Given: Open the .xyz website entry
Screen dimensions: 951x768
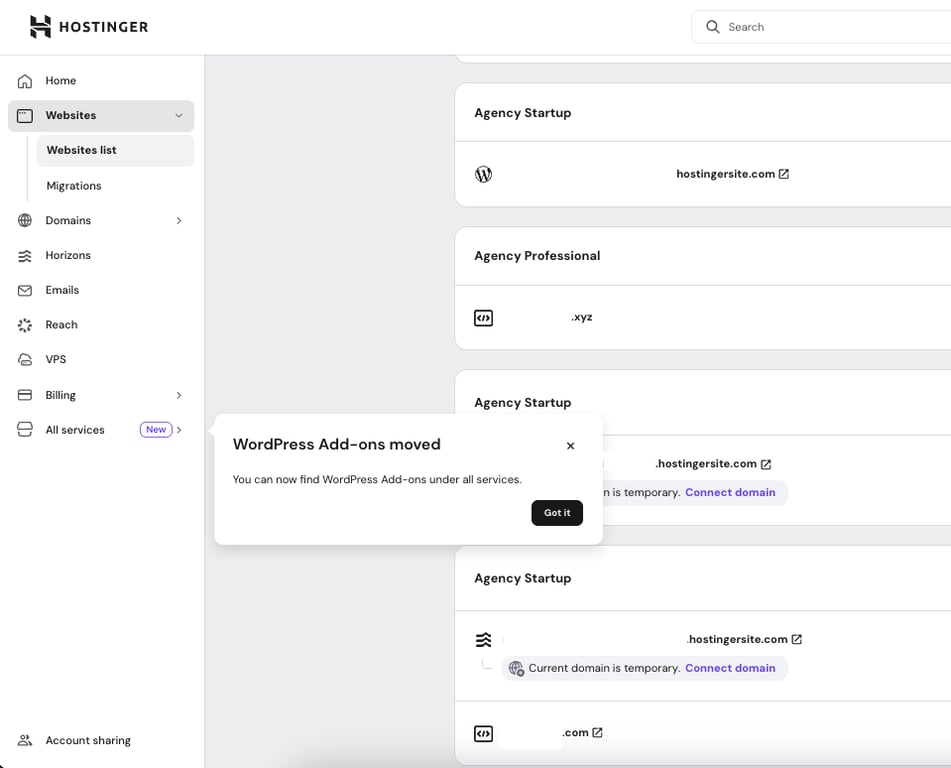Looking at the screenshot, I should (581, 317).
